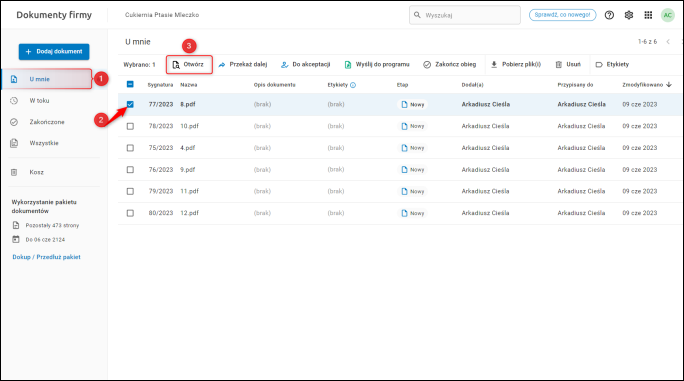Click the Przypisany do column header
Viewport: 684px width, 381px height.
tap(575, 85)
